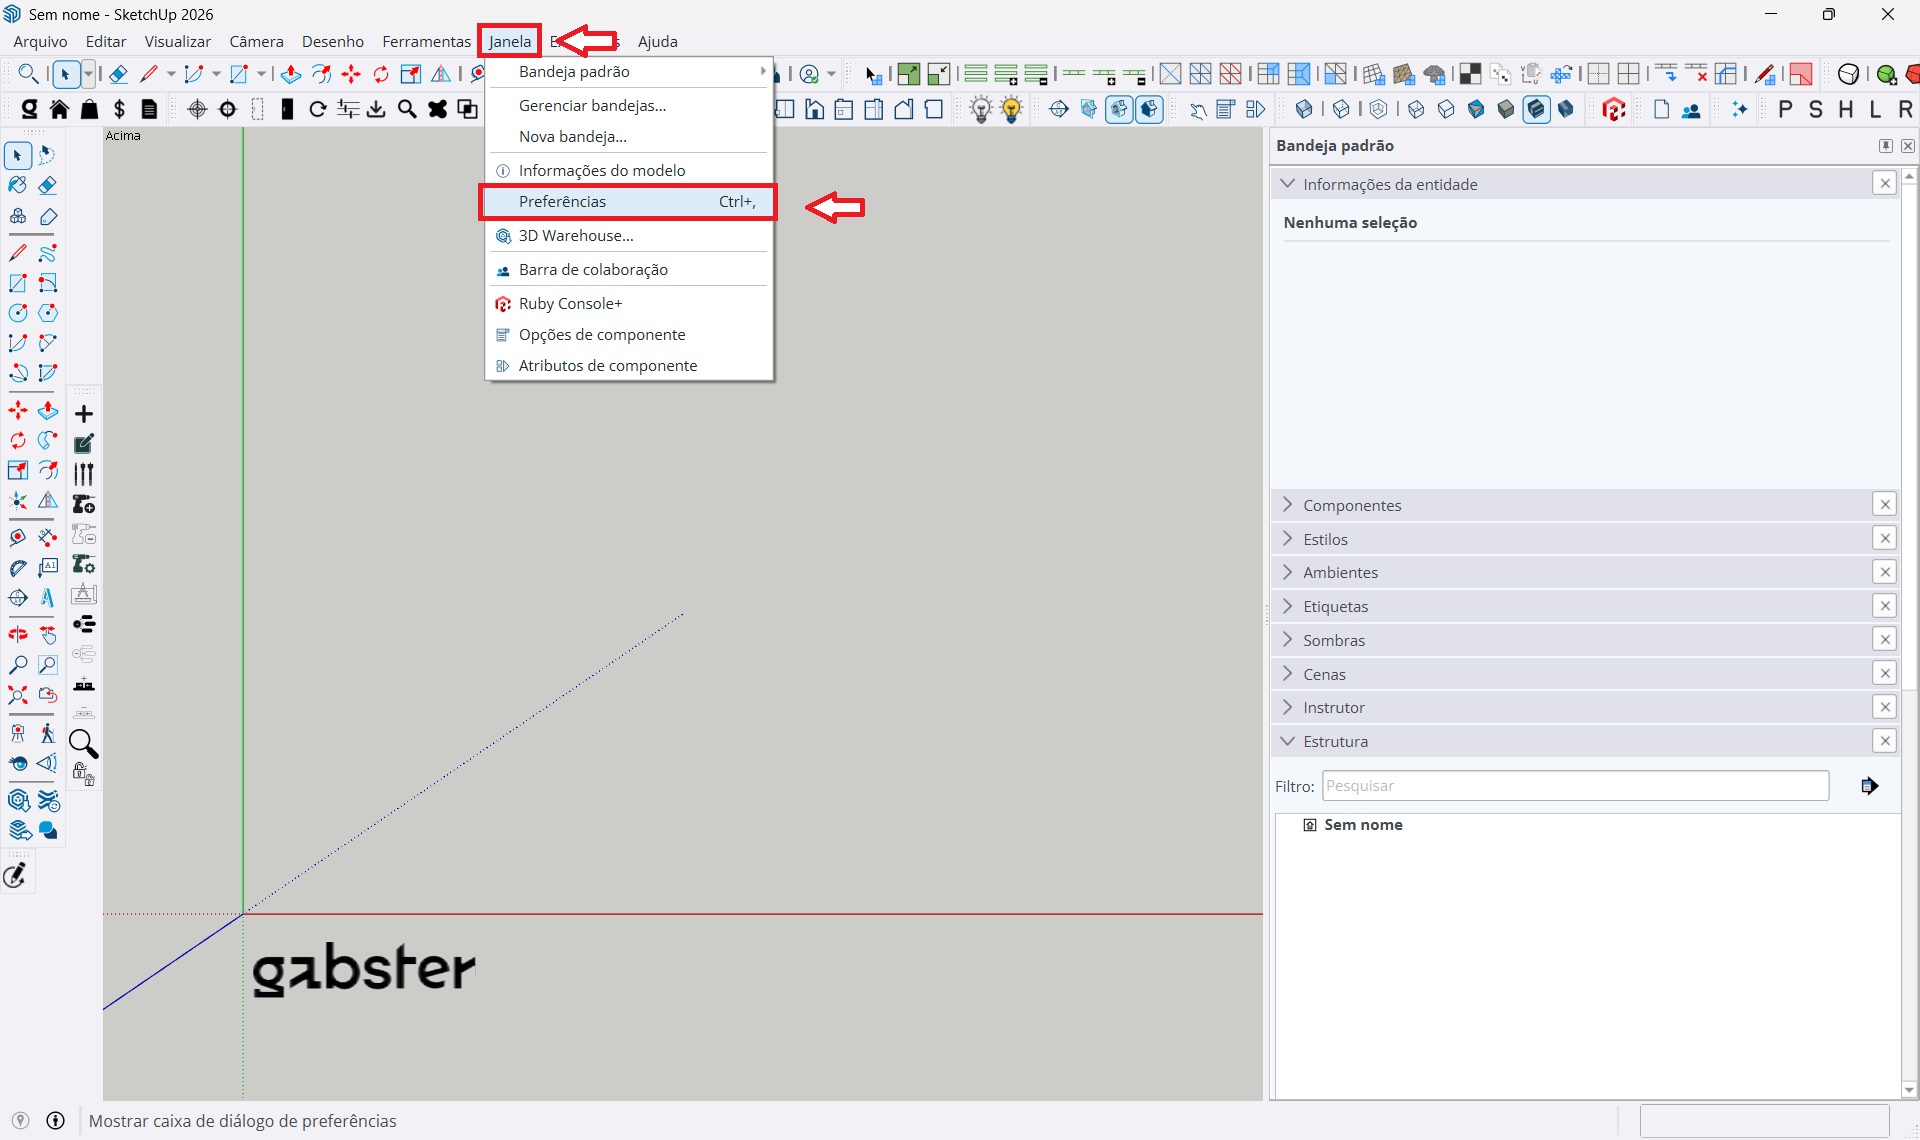Pin the Bandeja padrão tray

1885,146
